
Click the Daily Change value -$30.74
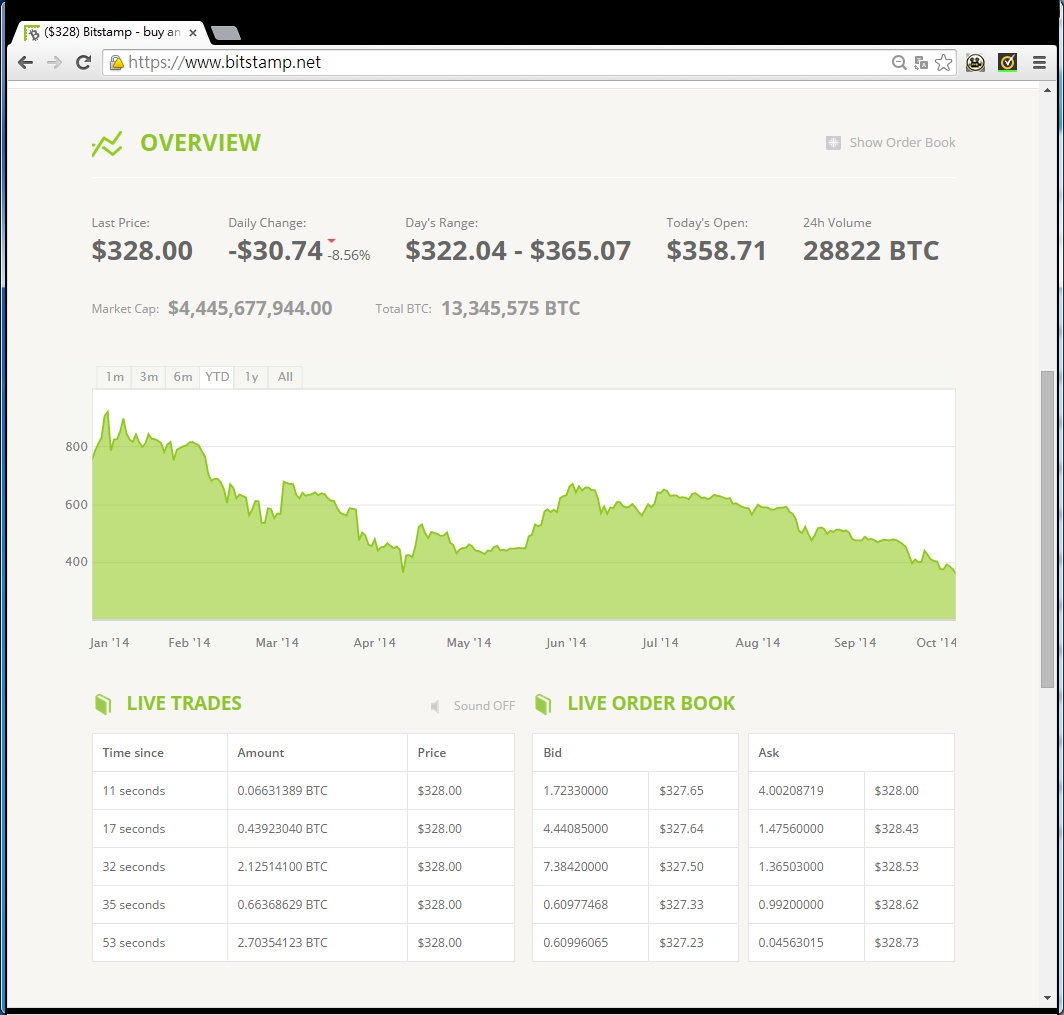[275, 250]
